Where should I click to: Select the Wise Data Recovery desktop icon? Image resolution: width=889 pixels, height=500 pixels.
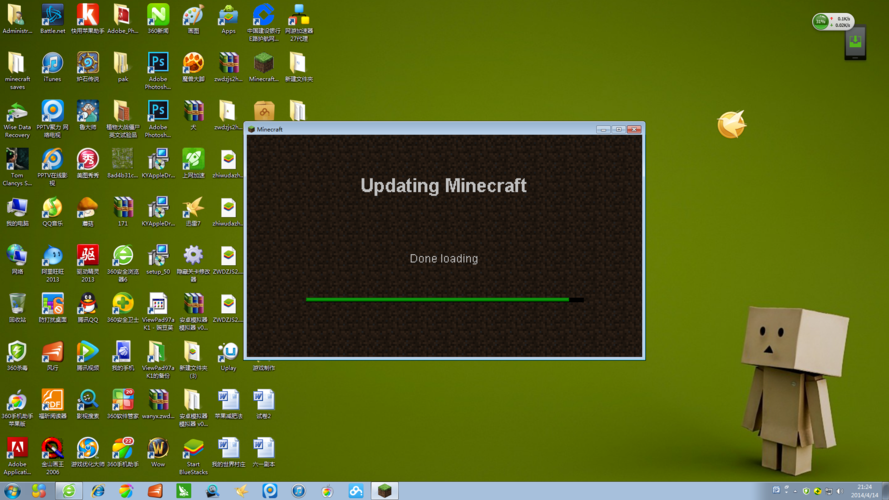point(17,119)
